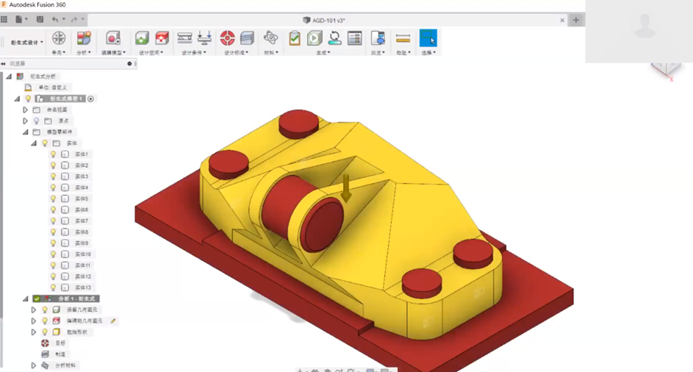
Task: Toggle visibility lightbulb of body 实体13
Action: pyautogui.click(x=53, y=288)
